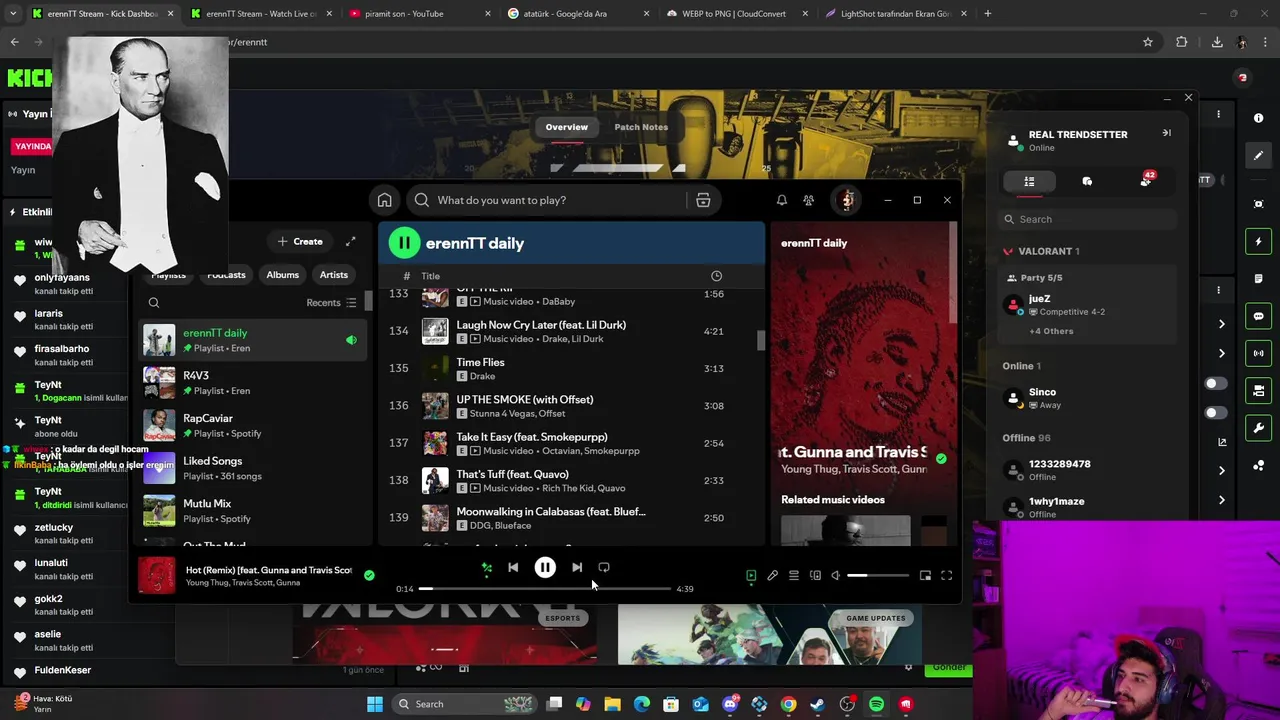Play That's Tuff (feat. Quavo)
This screenshot has width=1280, height=720.
coord(570,481)
